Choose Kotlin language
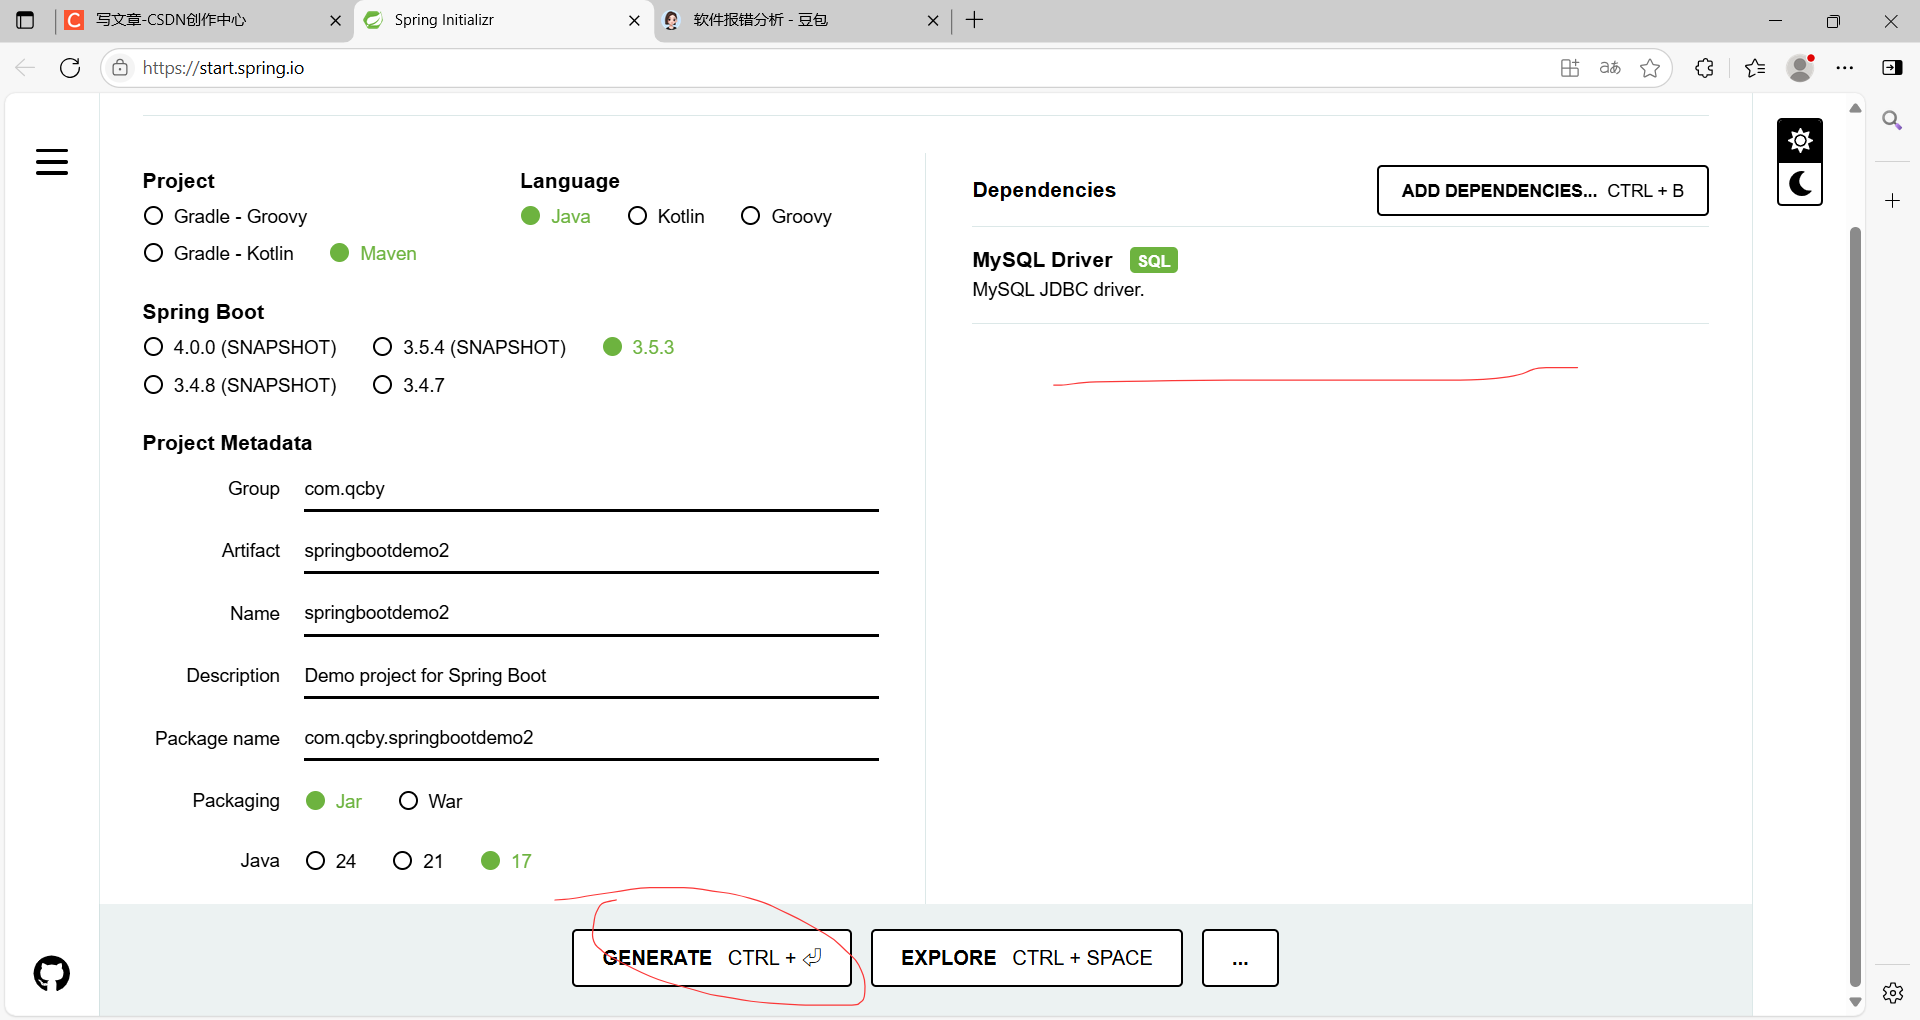 click(x=666, y=216)
